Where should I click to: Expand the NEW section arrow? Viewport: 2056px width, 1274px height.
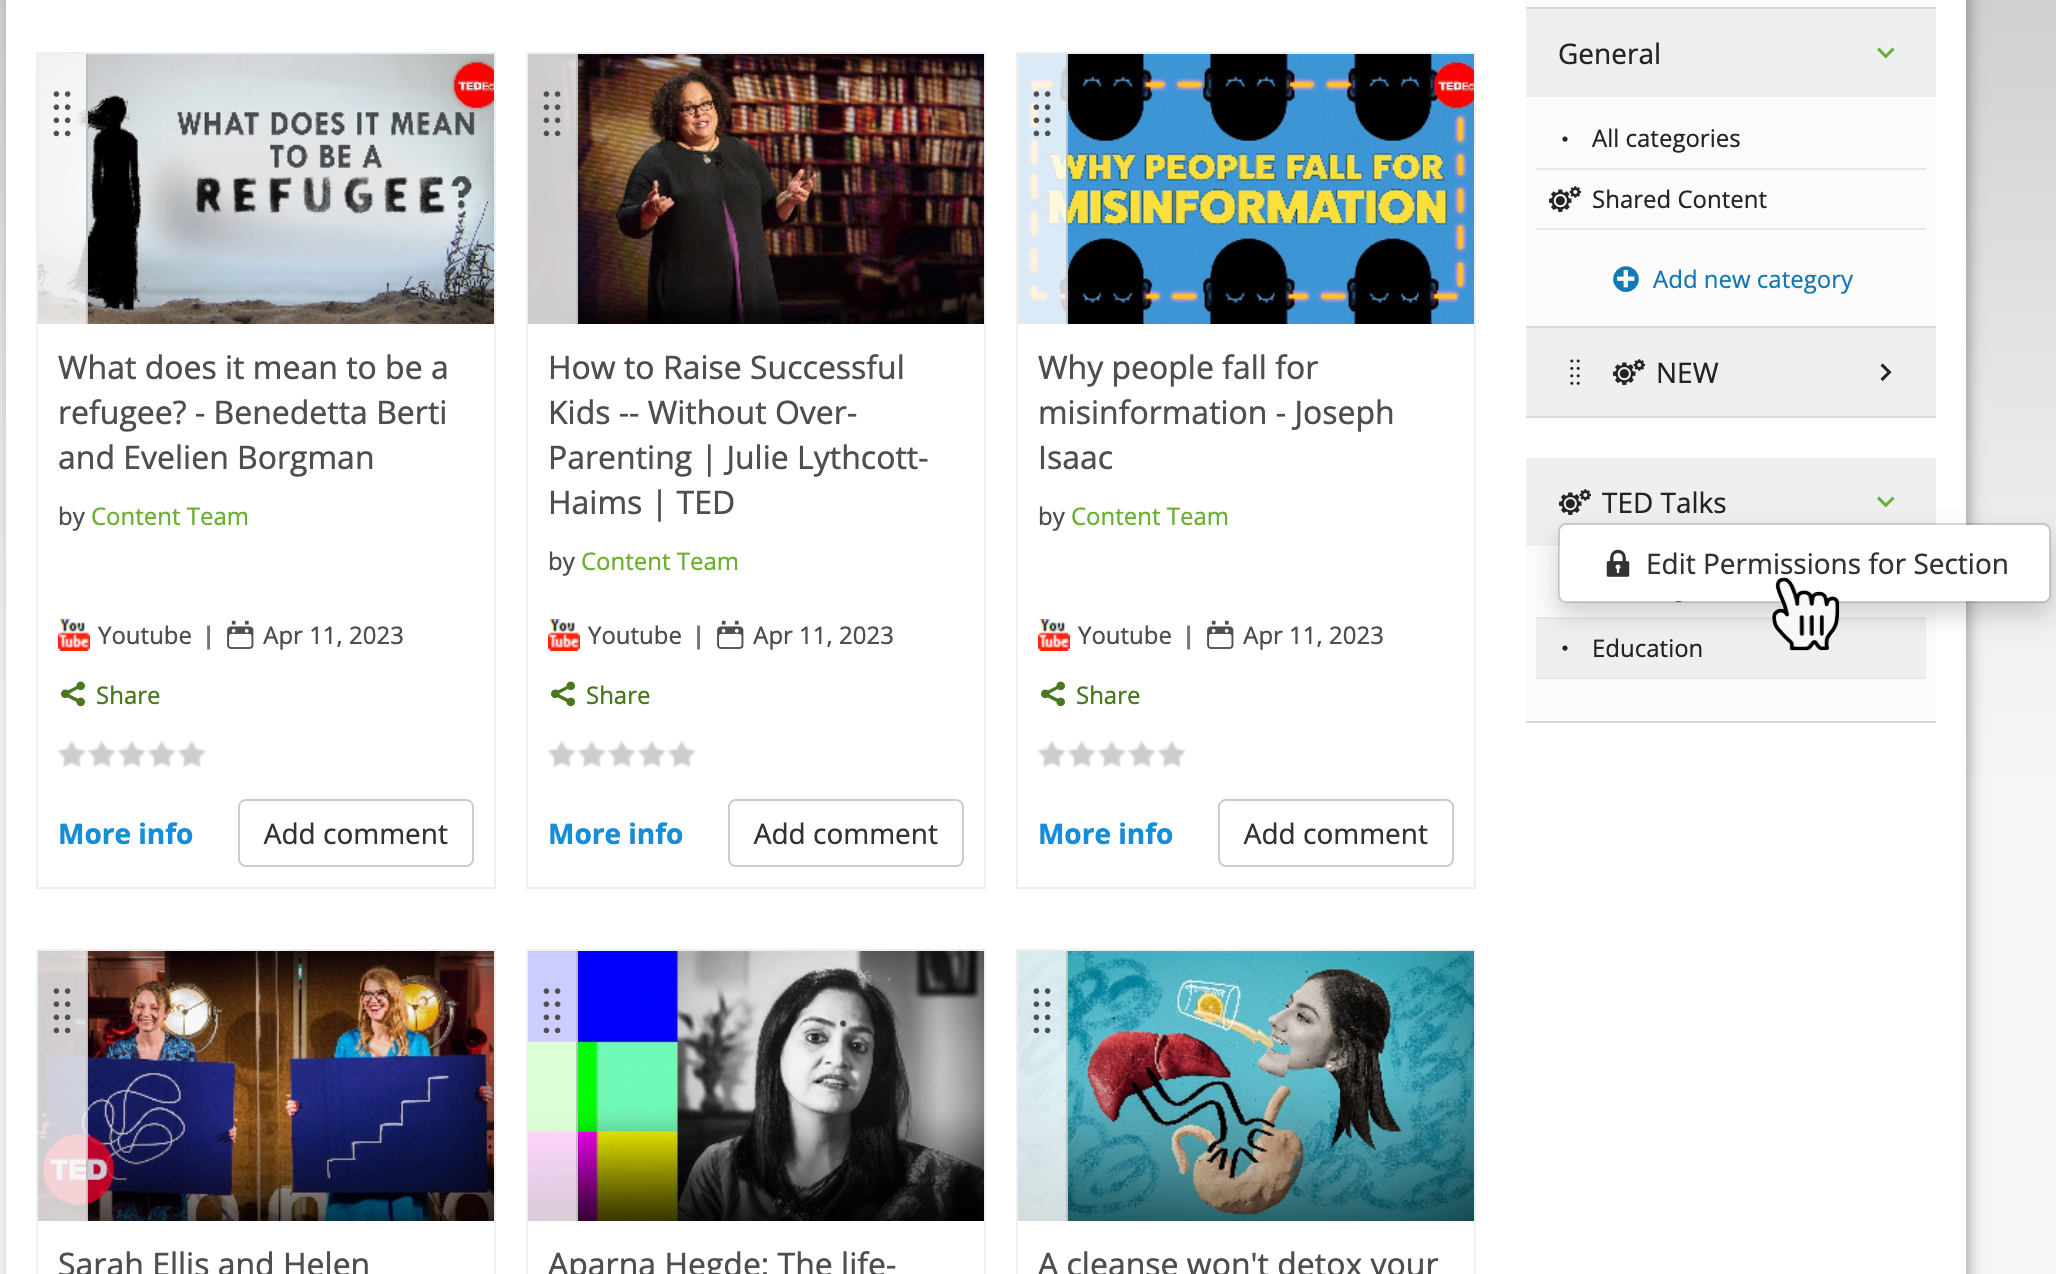[1886, 372]
